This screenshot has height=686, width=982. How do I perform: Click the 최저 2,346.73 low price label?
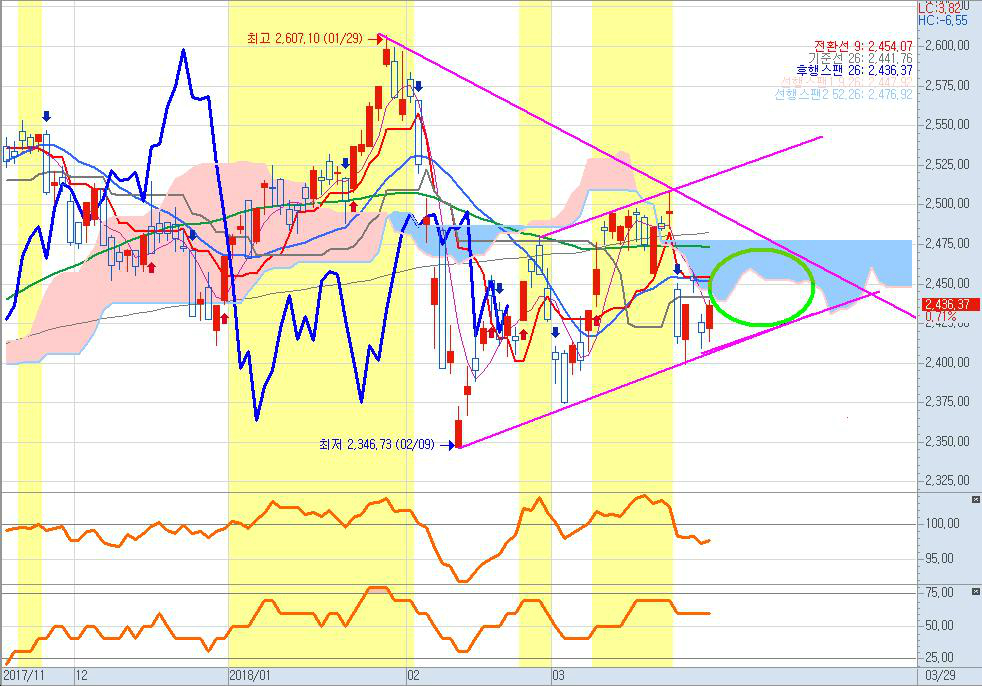(x=377, y=444)
